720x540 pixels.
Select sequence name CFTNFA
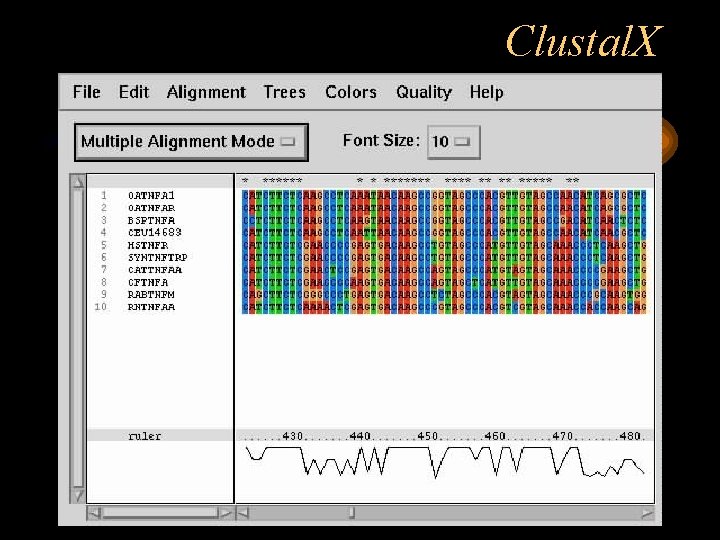click(x=148, y=282)
